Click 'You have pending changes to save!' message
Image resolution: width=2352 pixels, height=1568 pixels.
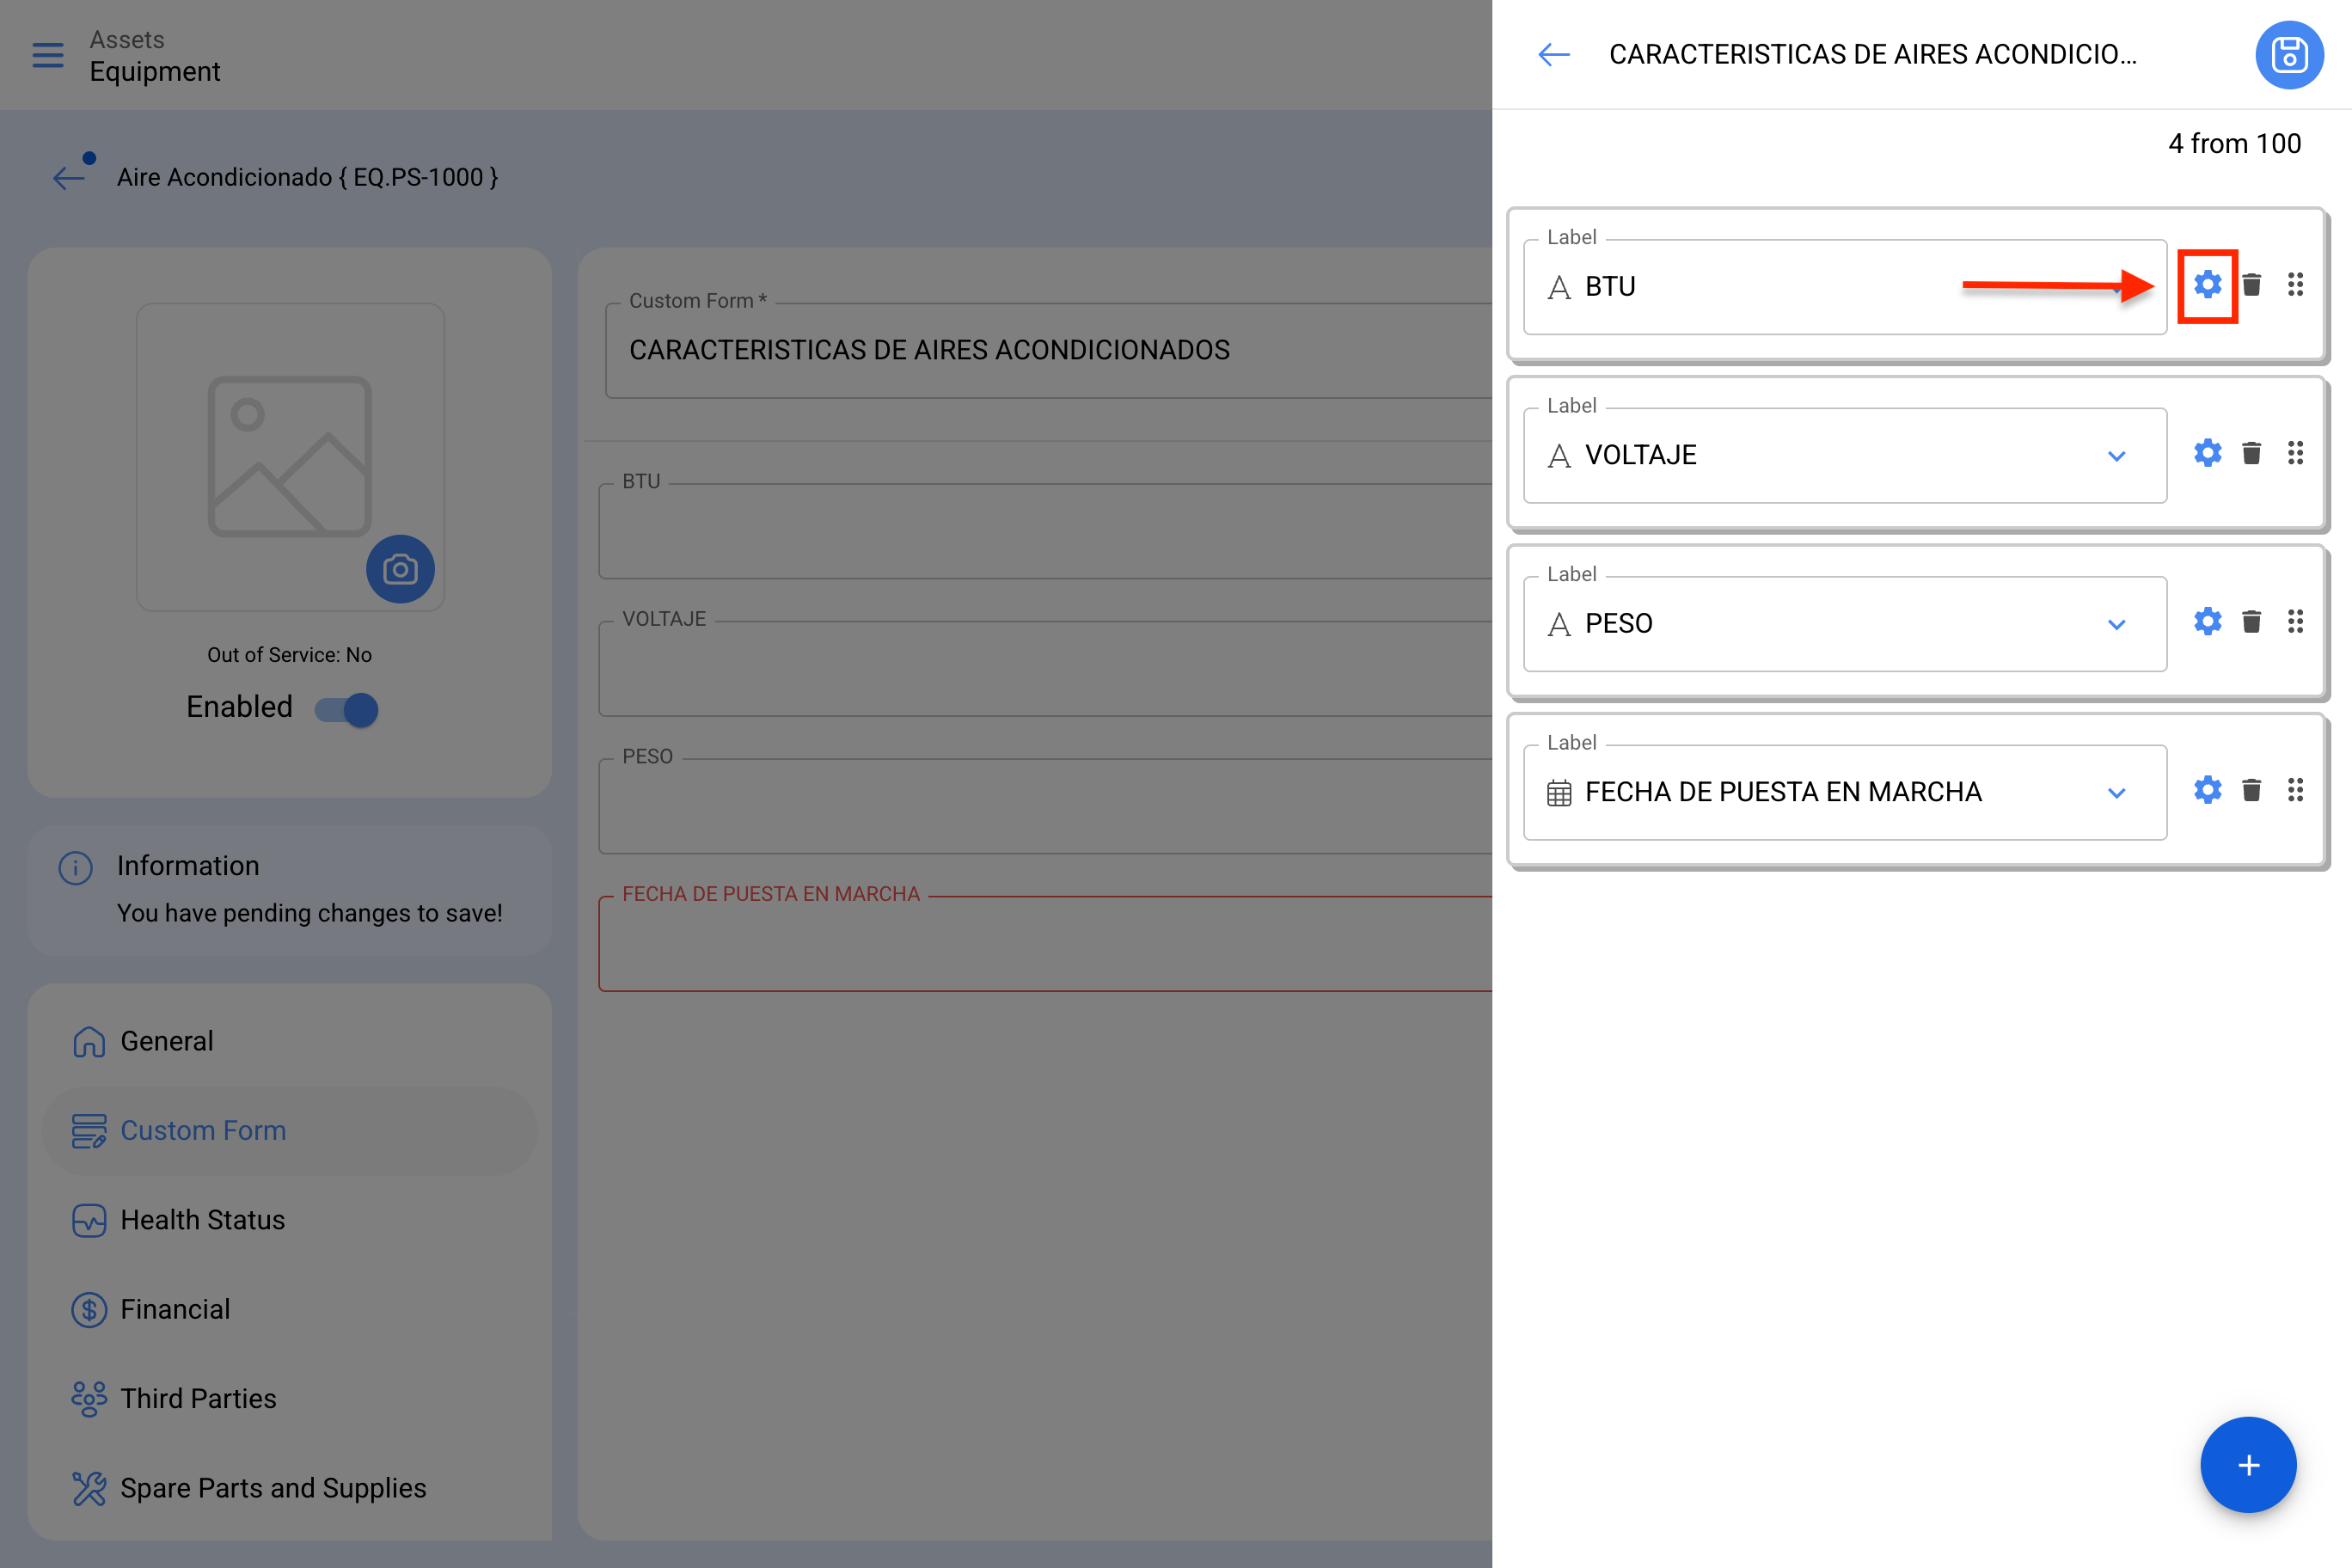[x=310, y=913]
